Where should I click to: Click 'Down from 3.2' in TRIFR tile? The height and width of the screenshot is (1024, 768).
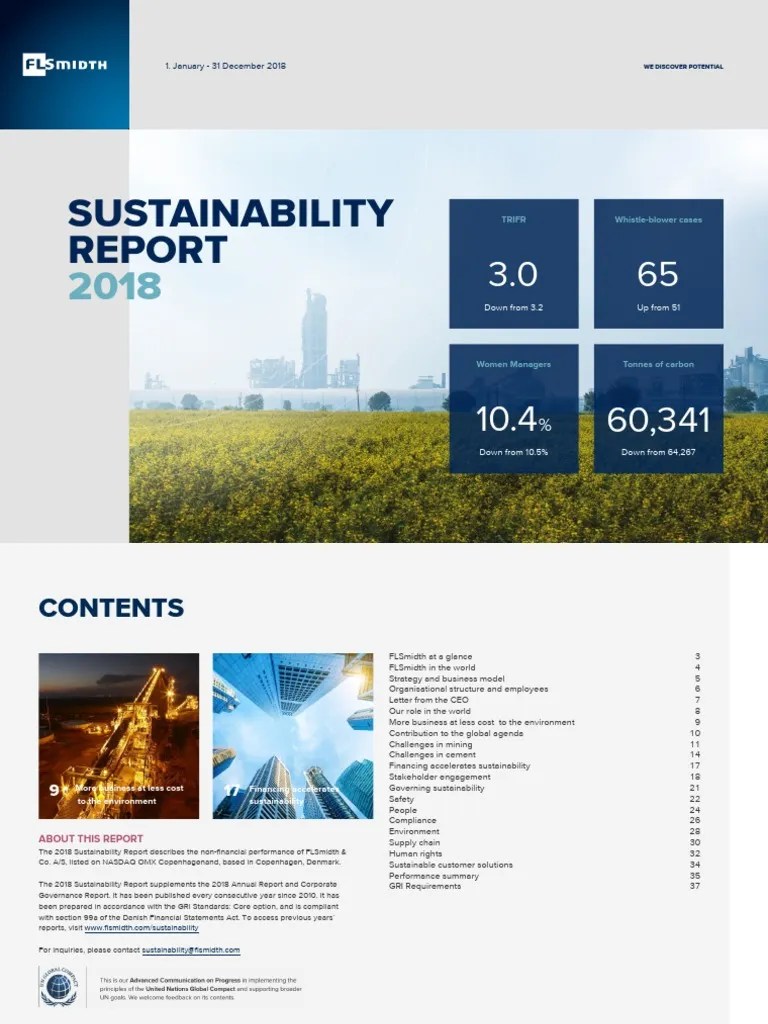[513, 308]
